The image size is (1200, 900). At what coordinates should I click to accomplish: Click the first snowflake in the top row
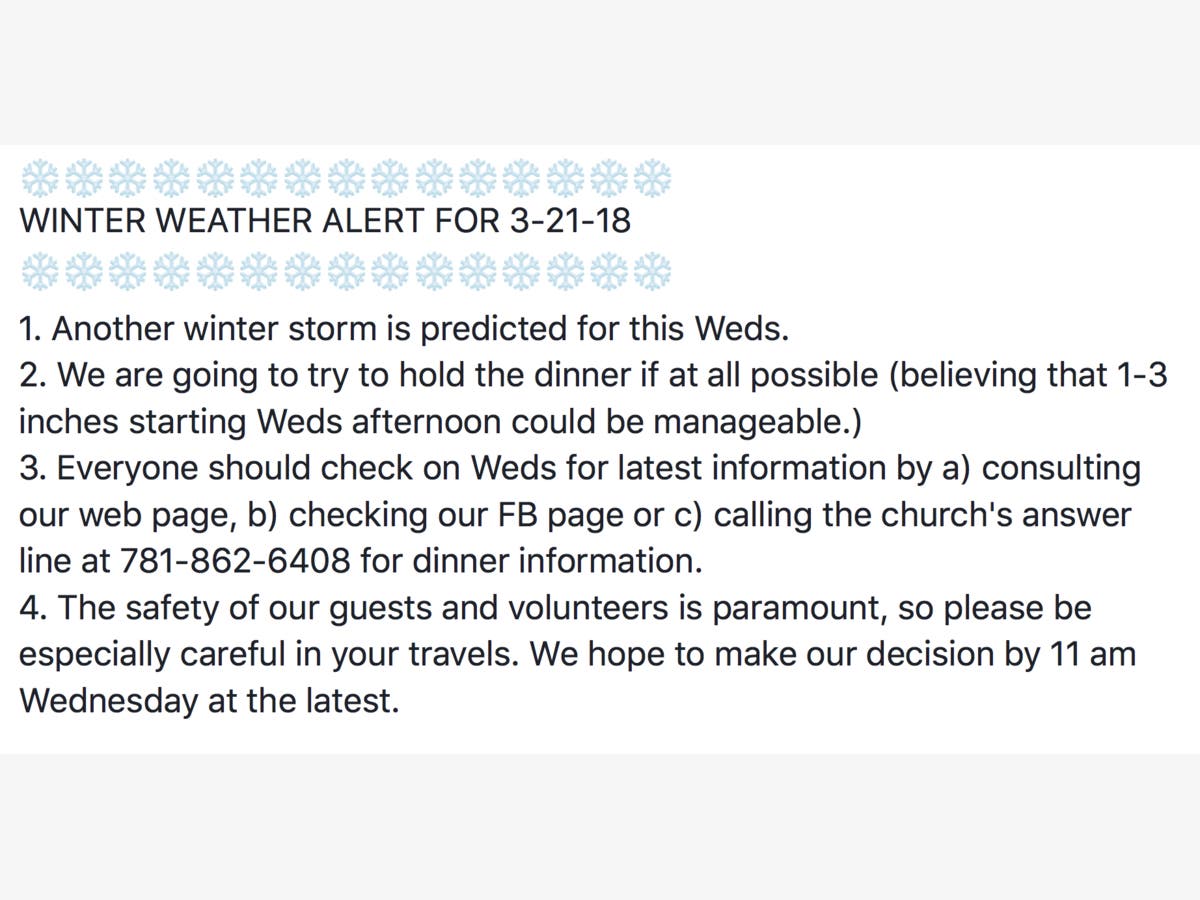click(41, 178)
